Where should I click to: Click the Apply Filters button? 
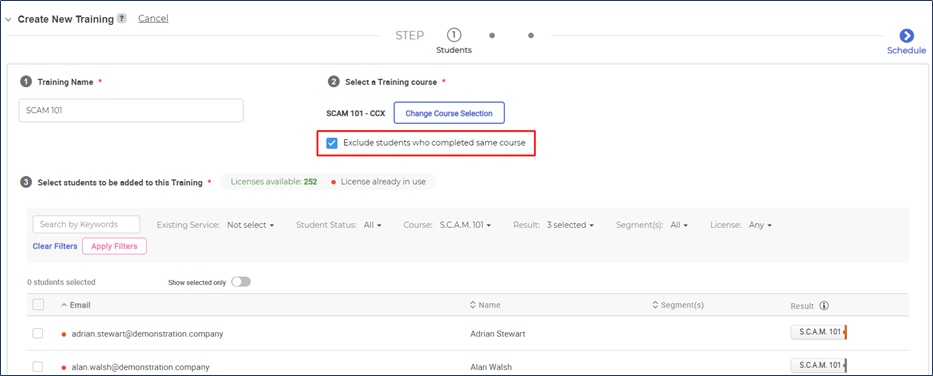(x=114, y=246)
